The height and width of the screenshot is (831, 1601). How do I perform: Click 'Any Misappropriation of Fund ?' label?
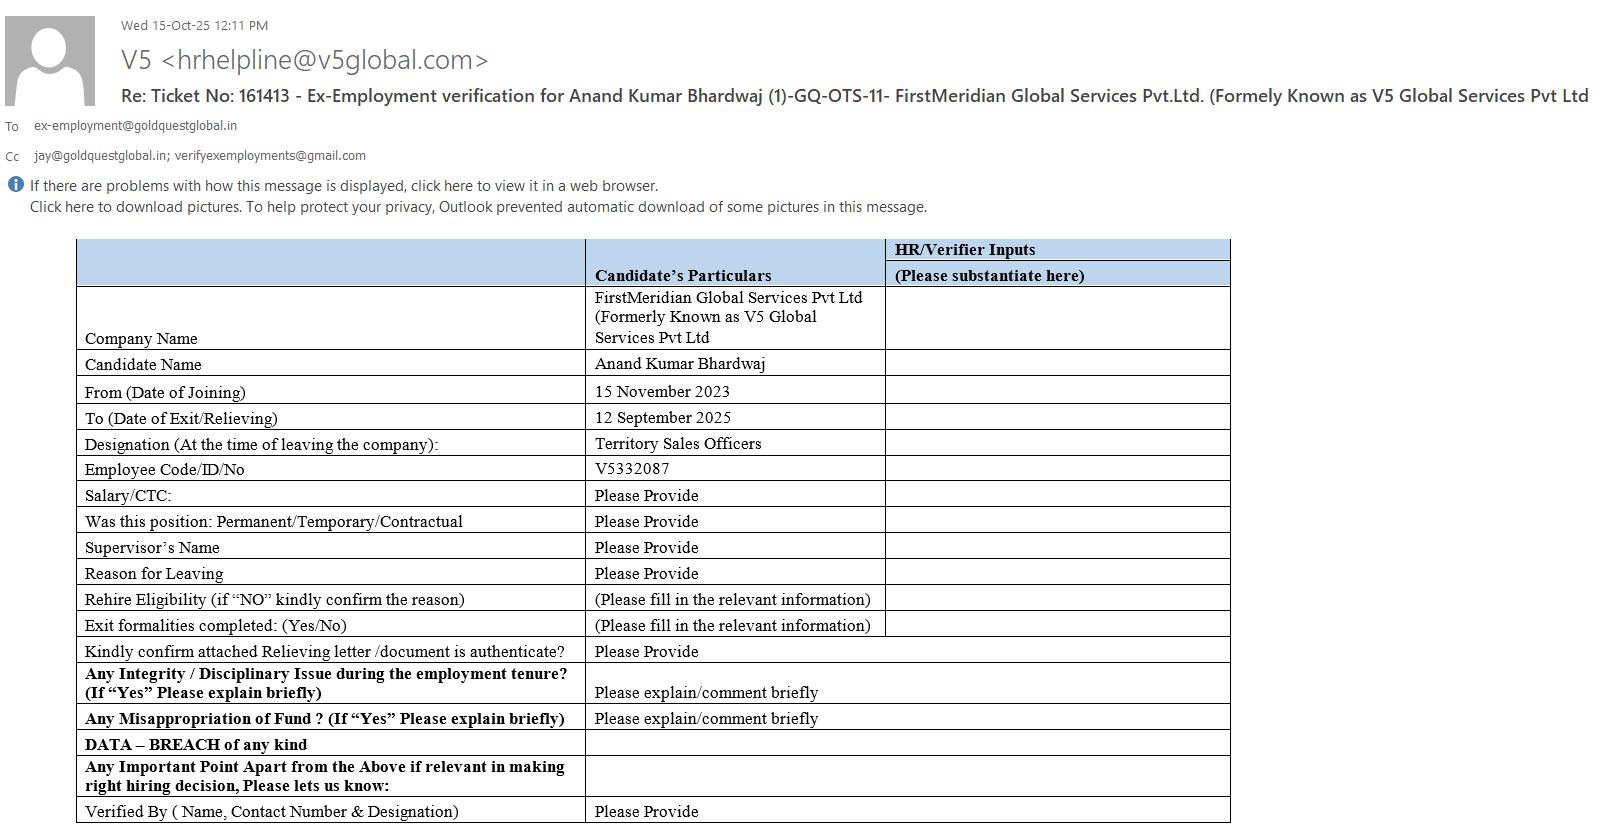[x=325, y=719]
